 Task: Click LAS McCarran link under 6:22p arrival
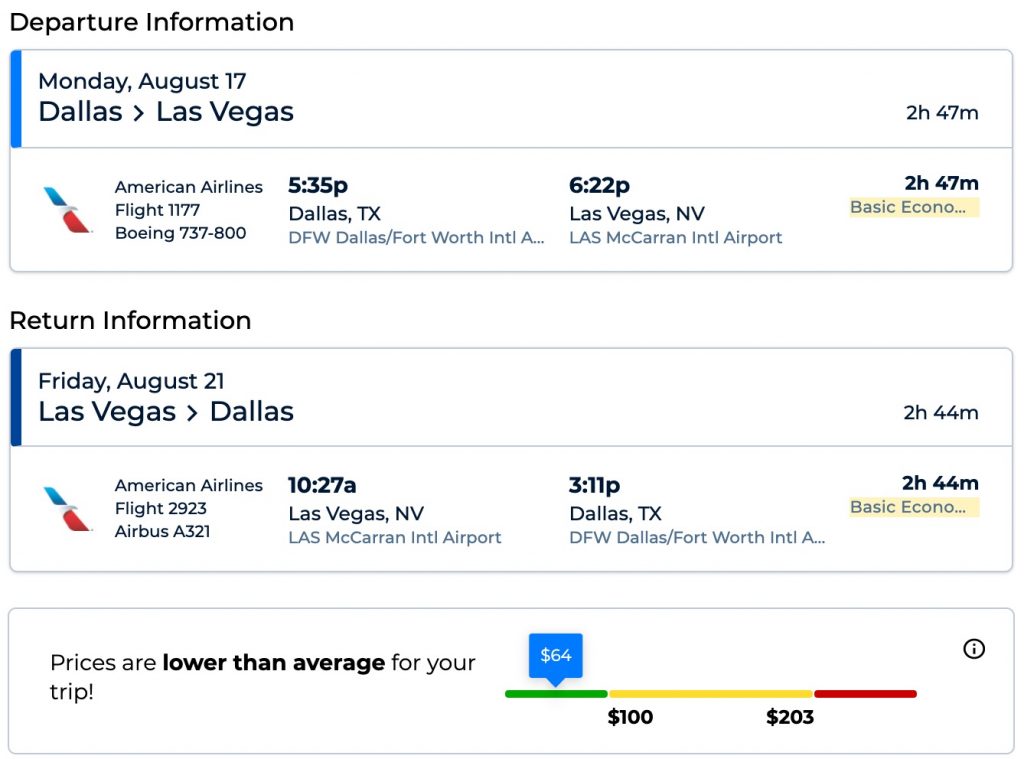tap(675, 238)
